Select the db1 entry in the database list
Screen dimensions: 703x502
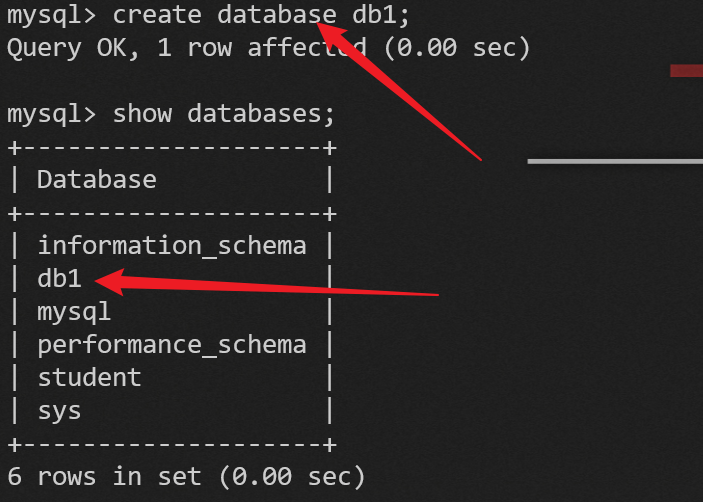tap(59, 278)
